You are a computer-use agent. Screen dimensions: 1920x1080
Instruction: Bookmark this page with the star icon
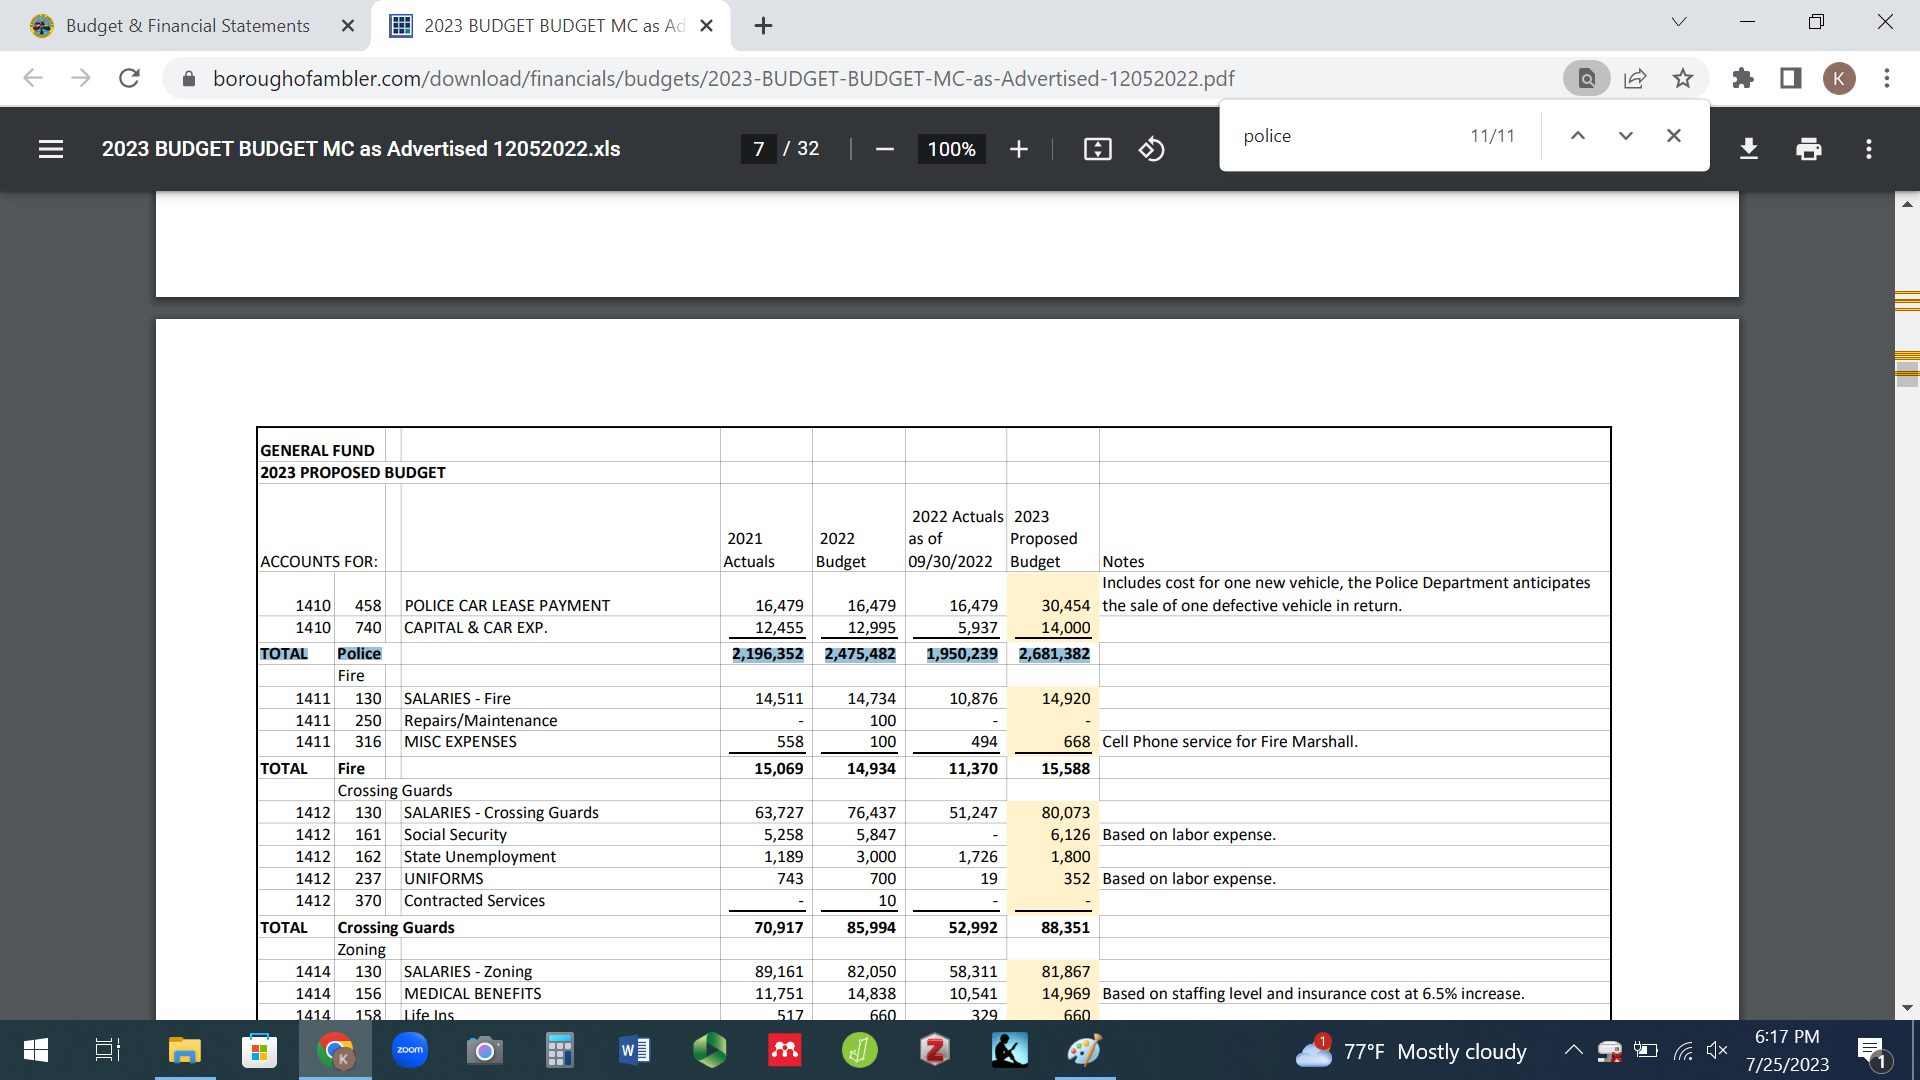[x=1683, y=78]
